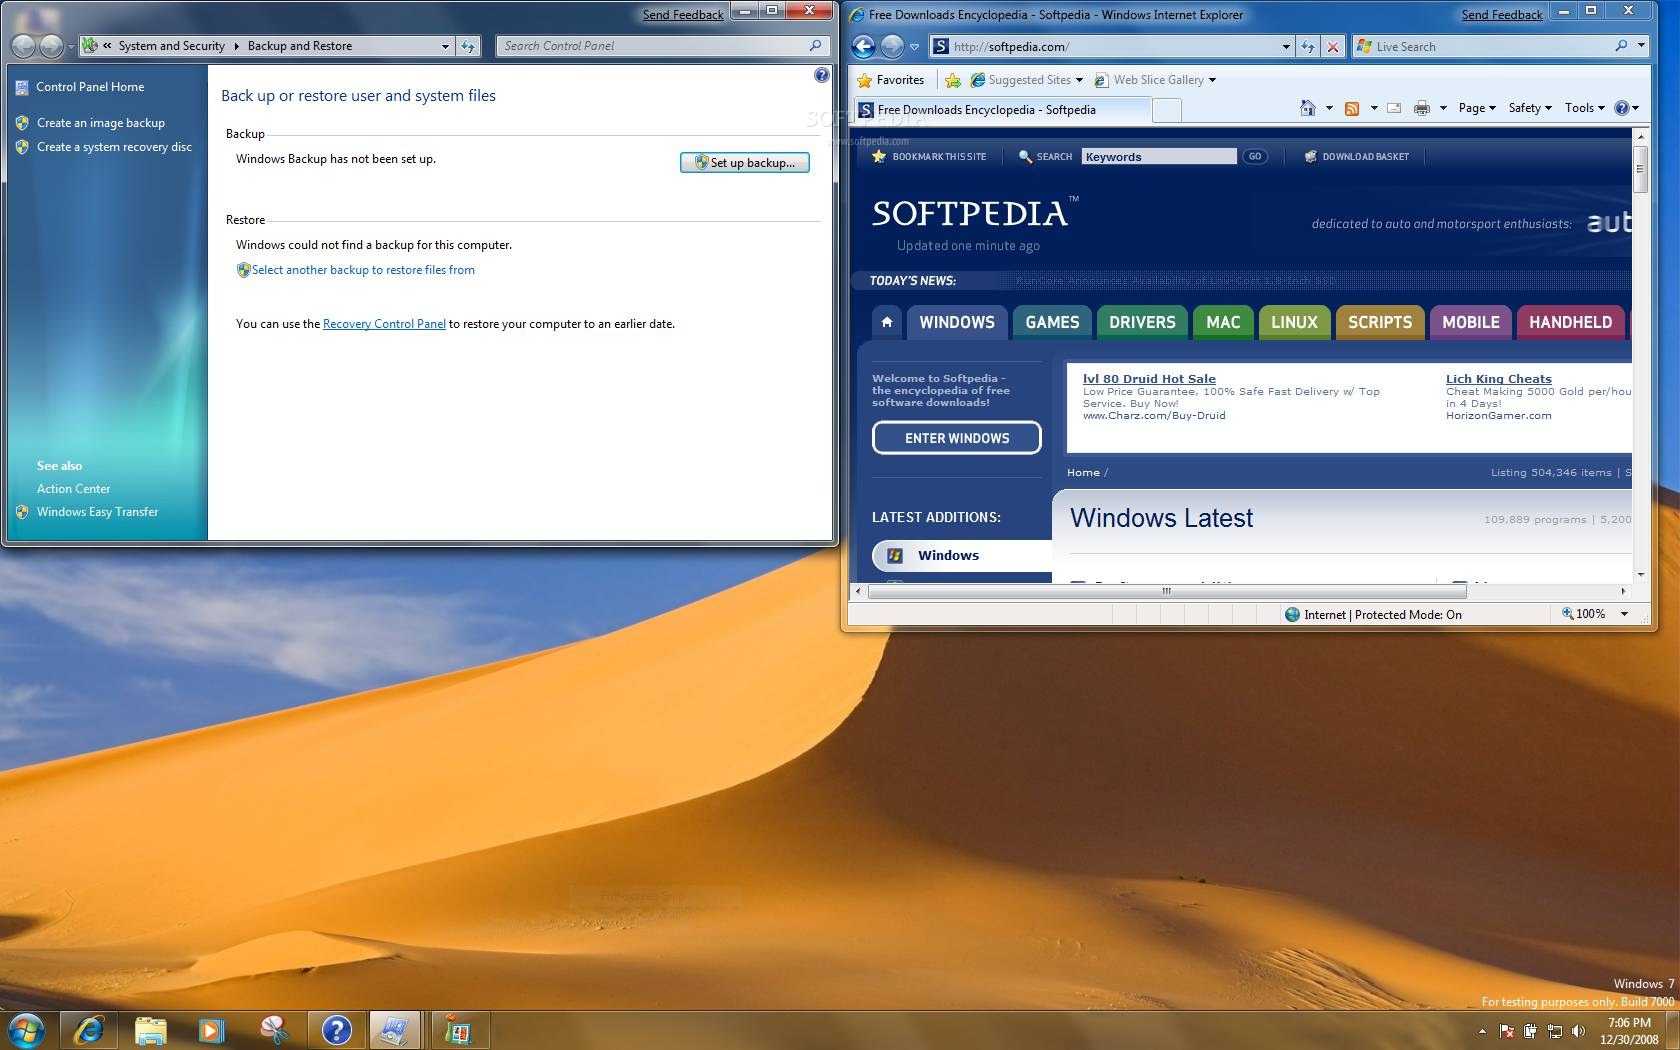Click the volume speaker icon in system tray
The image size is (1680, 1050).
1578,1031
